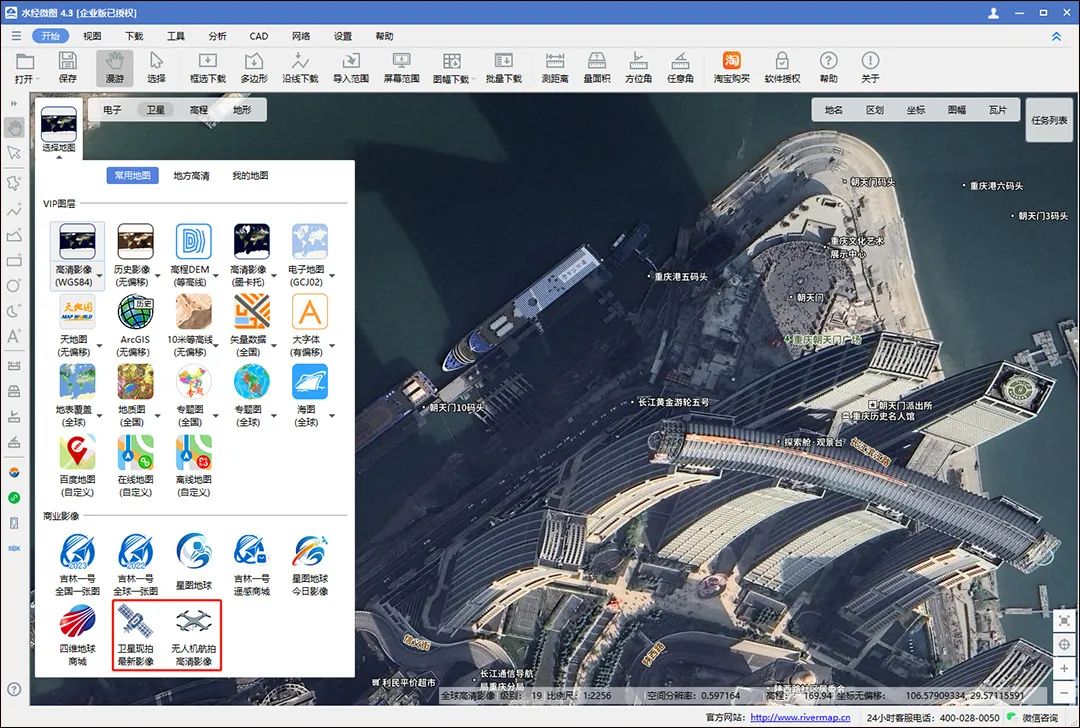Switch base map to 电子
The width and height of the screenshot is (1080, 728).
point(112,110)
